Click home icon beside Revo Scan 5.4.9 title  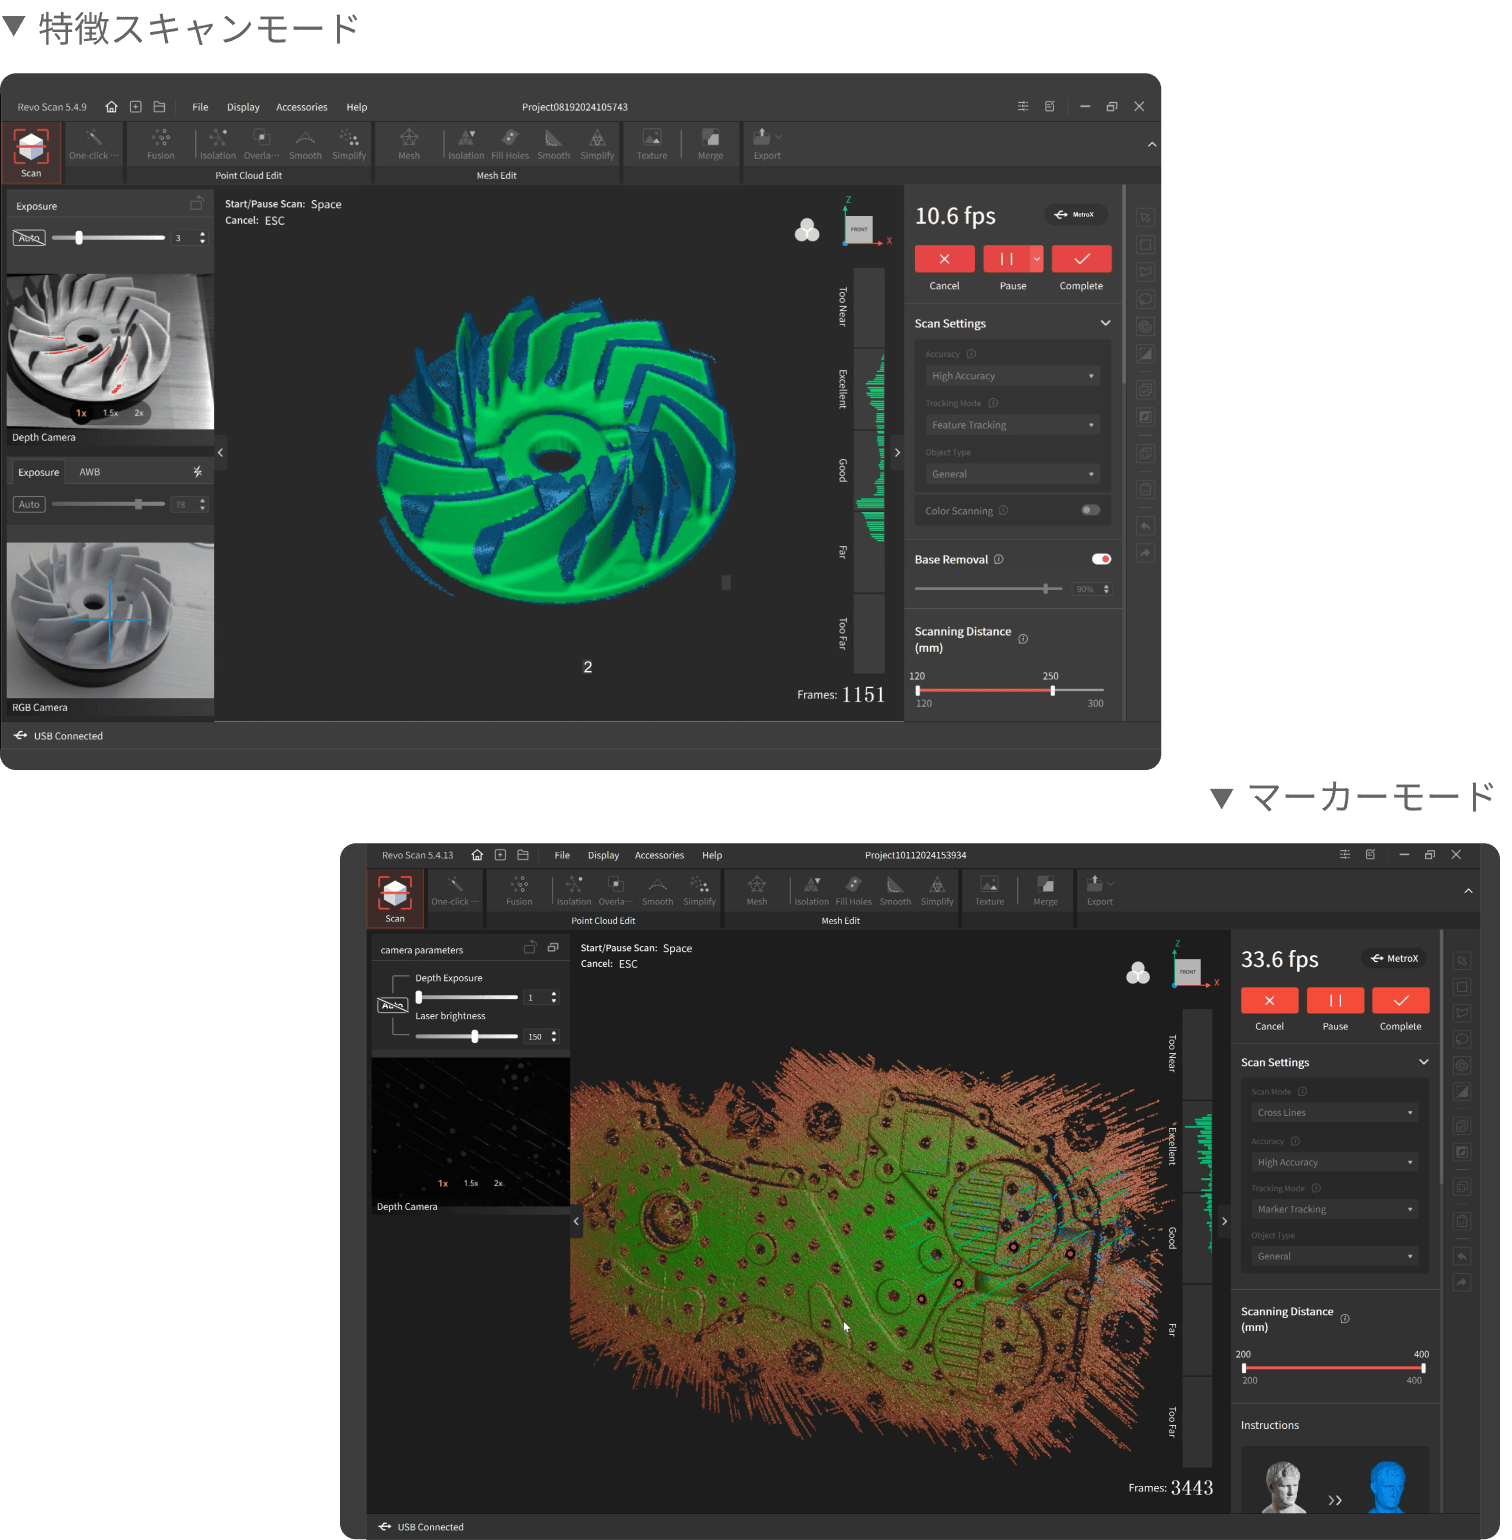(x=111, y=107)
